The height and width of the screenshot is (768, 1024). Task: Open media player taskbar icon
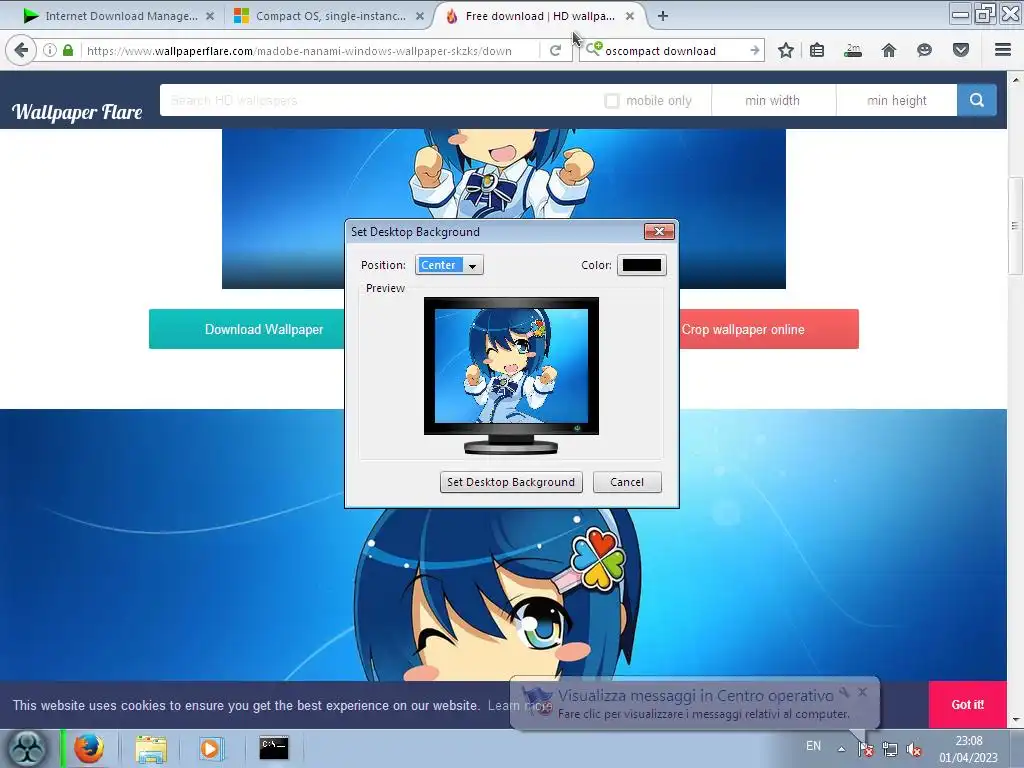[210, 748]
